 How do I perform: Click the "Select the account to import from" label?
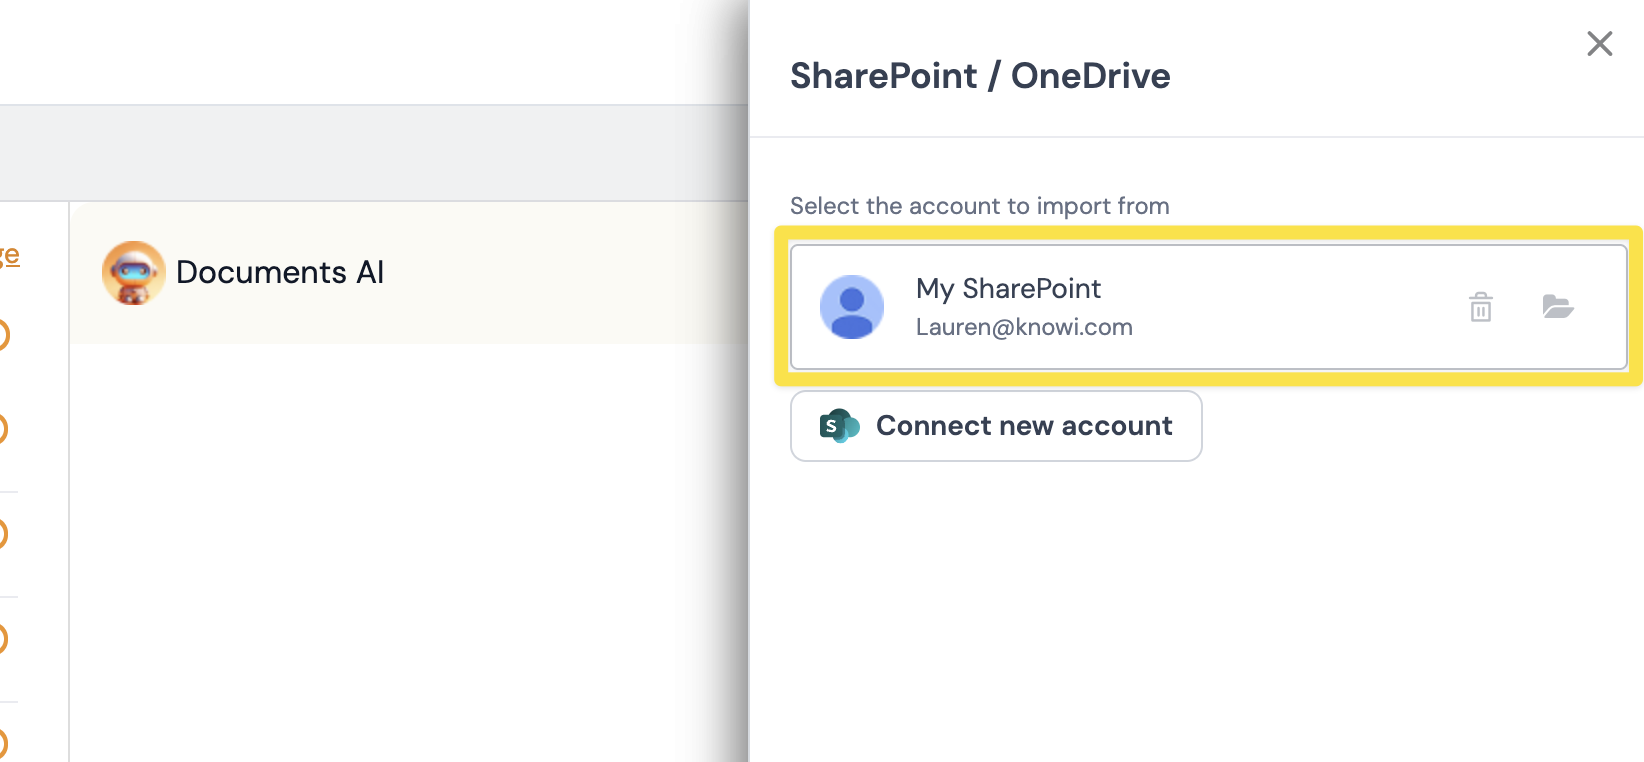tap(979, 206)
